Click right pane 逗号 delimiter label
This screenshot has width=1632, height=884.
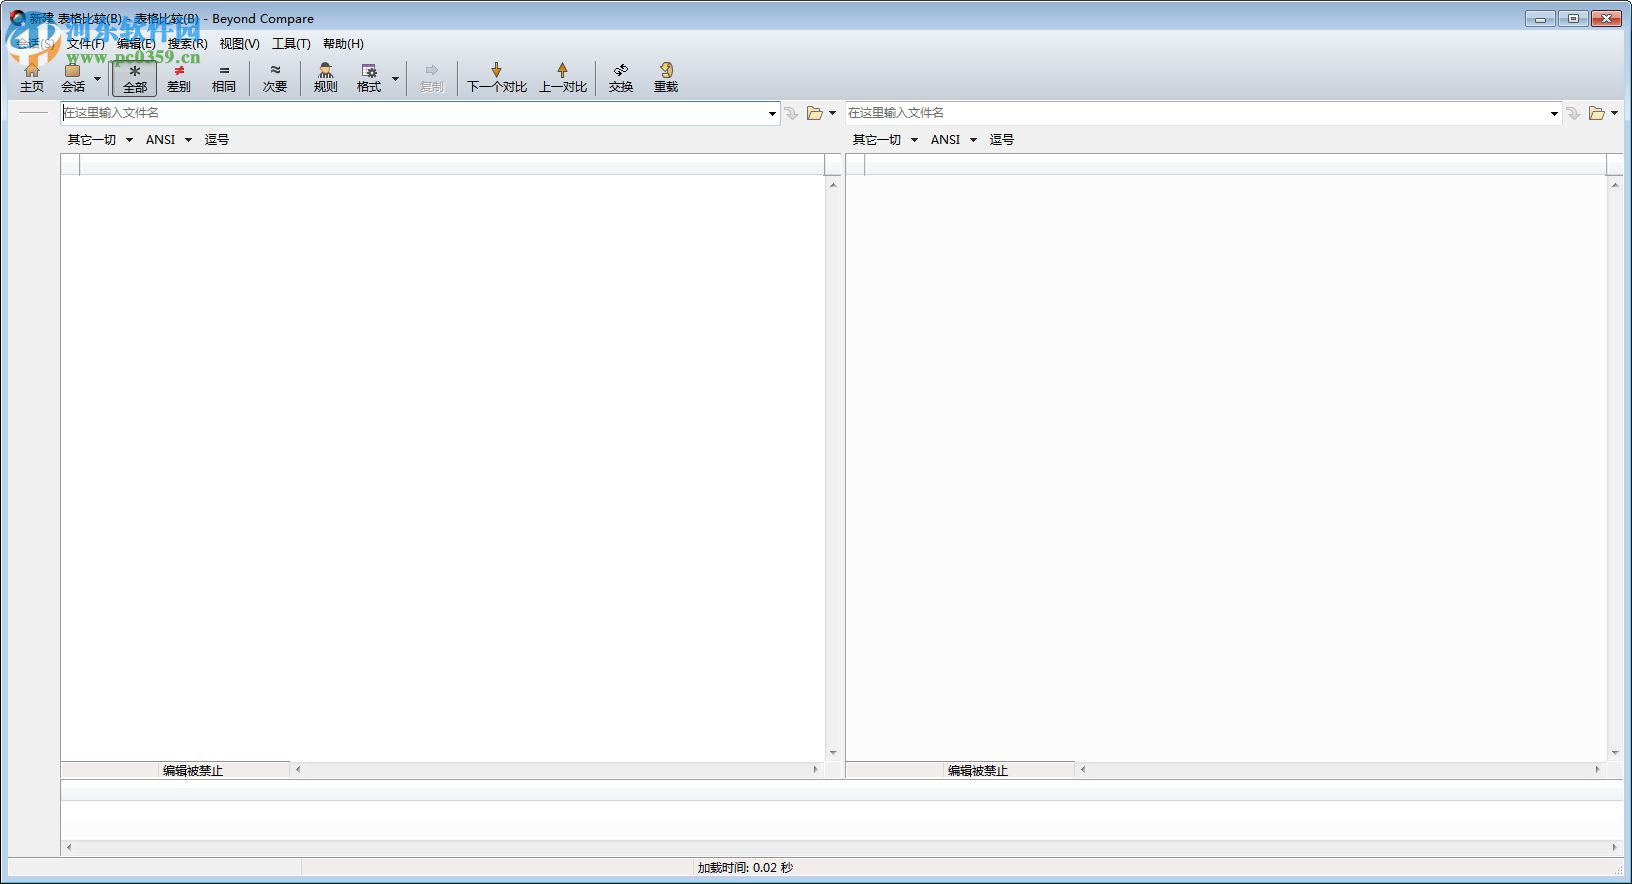pos(1002,140)
